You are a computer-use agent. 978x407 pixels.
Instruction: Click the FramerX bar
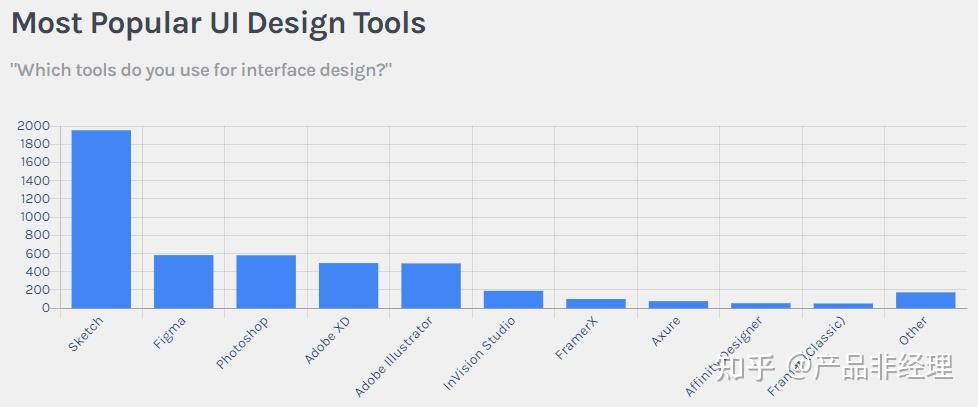click(x=596, y=304)
